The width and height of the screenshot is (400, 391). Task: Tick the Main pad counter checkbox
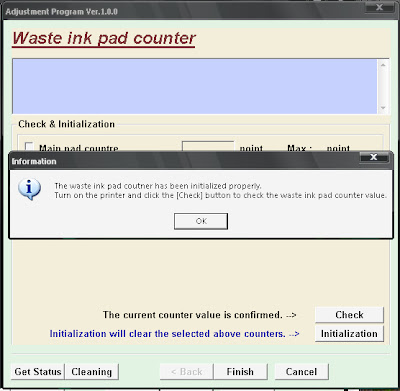[x=29, y=146]
